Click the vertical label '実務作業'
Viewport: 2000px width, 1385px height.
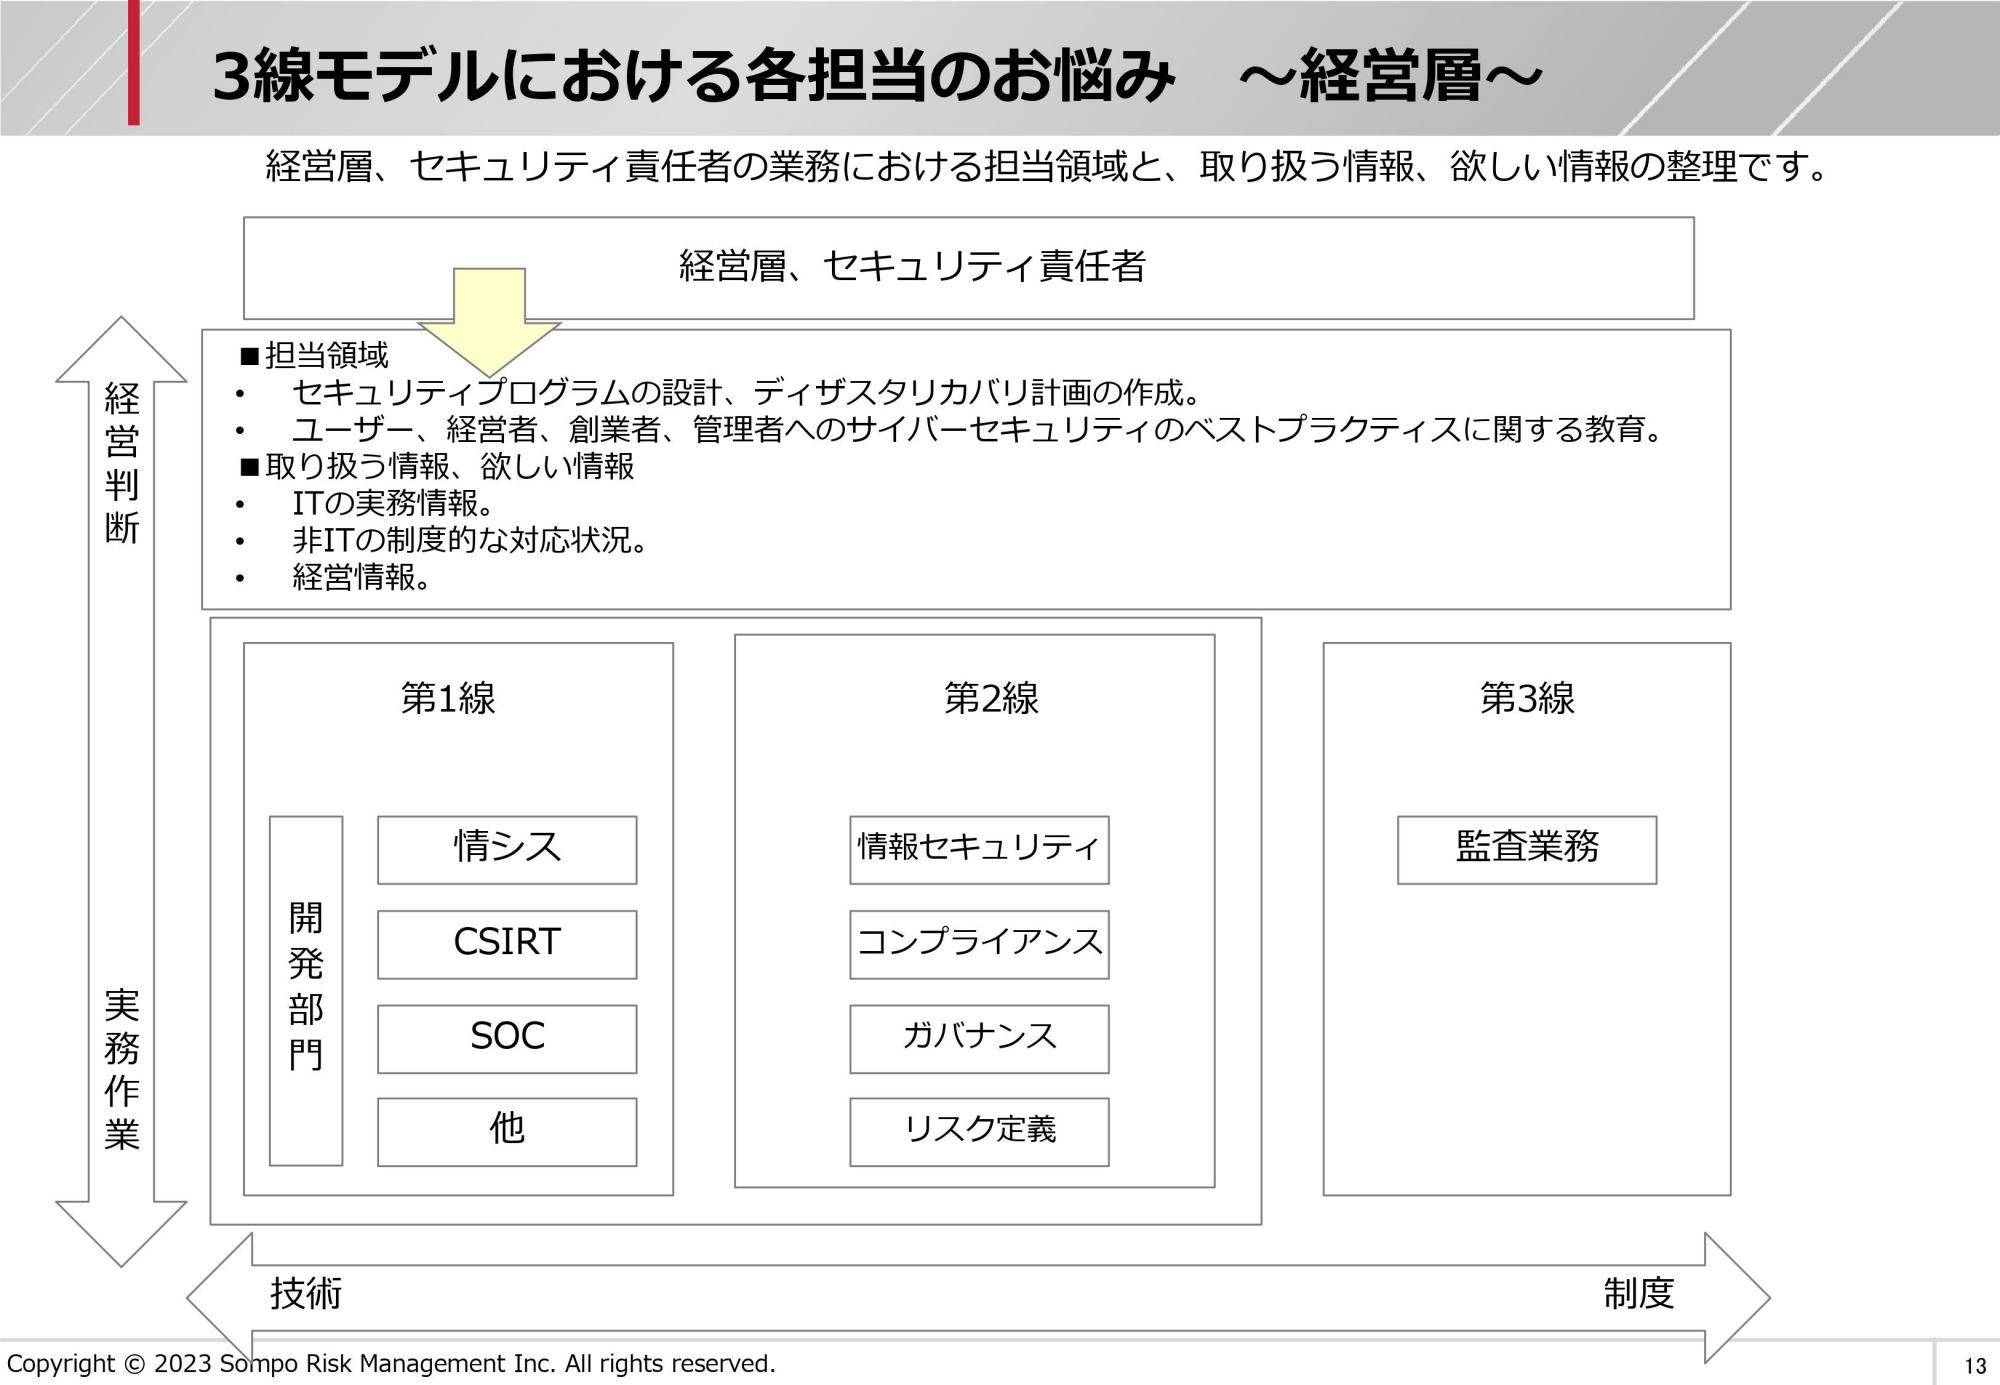click(x=122, y=1069)
